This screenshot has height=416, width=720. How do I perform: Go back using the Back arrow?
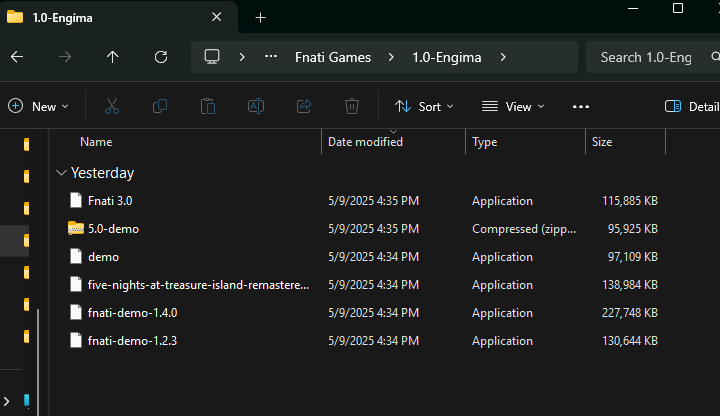coord(17,57)
